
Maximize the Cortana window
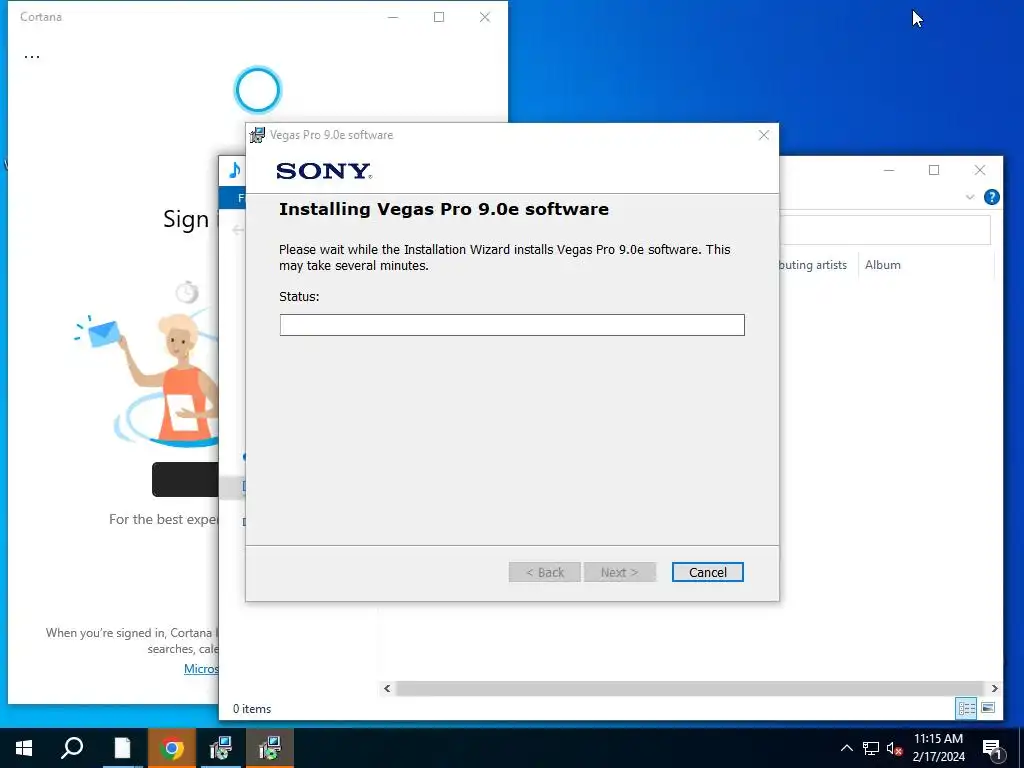tap(439, 17)
